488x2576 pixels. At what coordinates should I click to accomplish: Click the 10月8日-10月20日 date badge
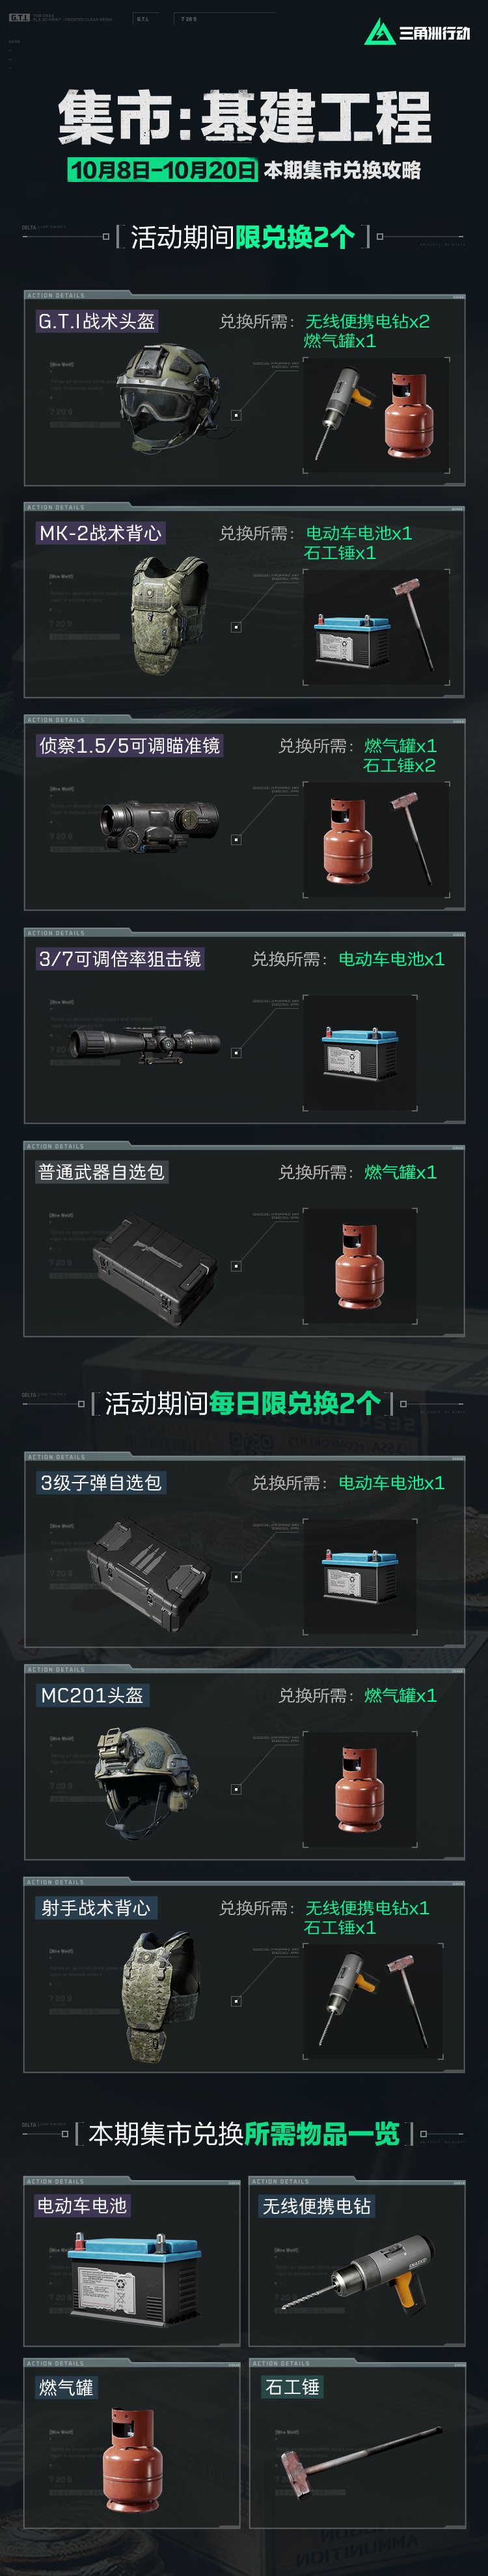tap(163, 170)
